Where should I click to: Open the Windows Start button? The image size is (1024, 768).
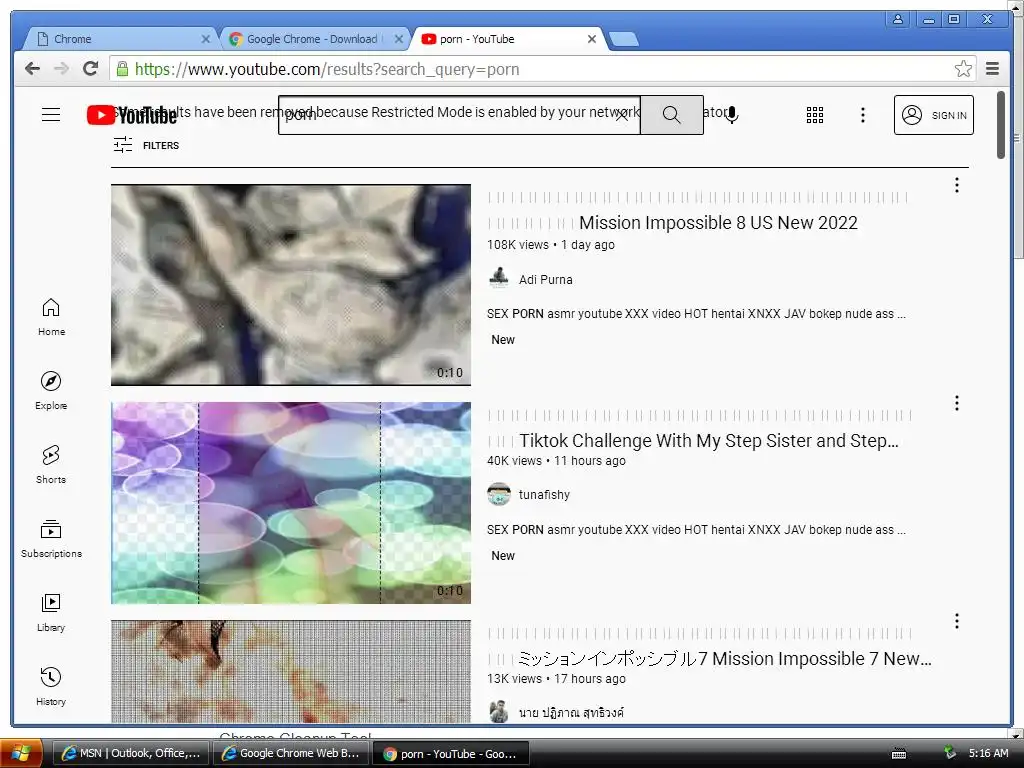coord(20,754)
